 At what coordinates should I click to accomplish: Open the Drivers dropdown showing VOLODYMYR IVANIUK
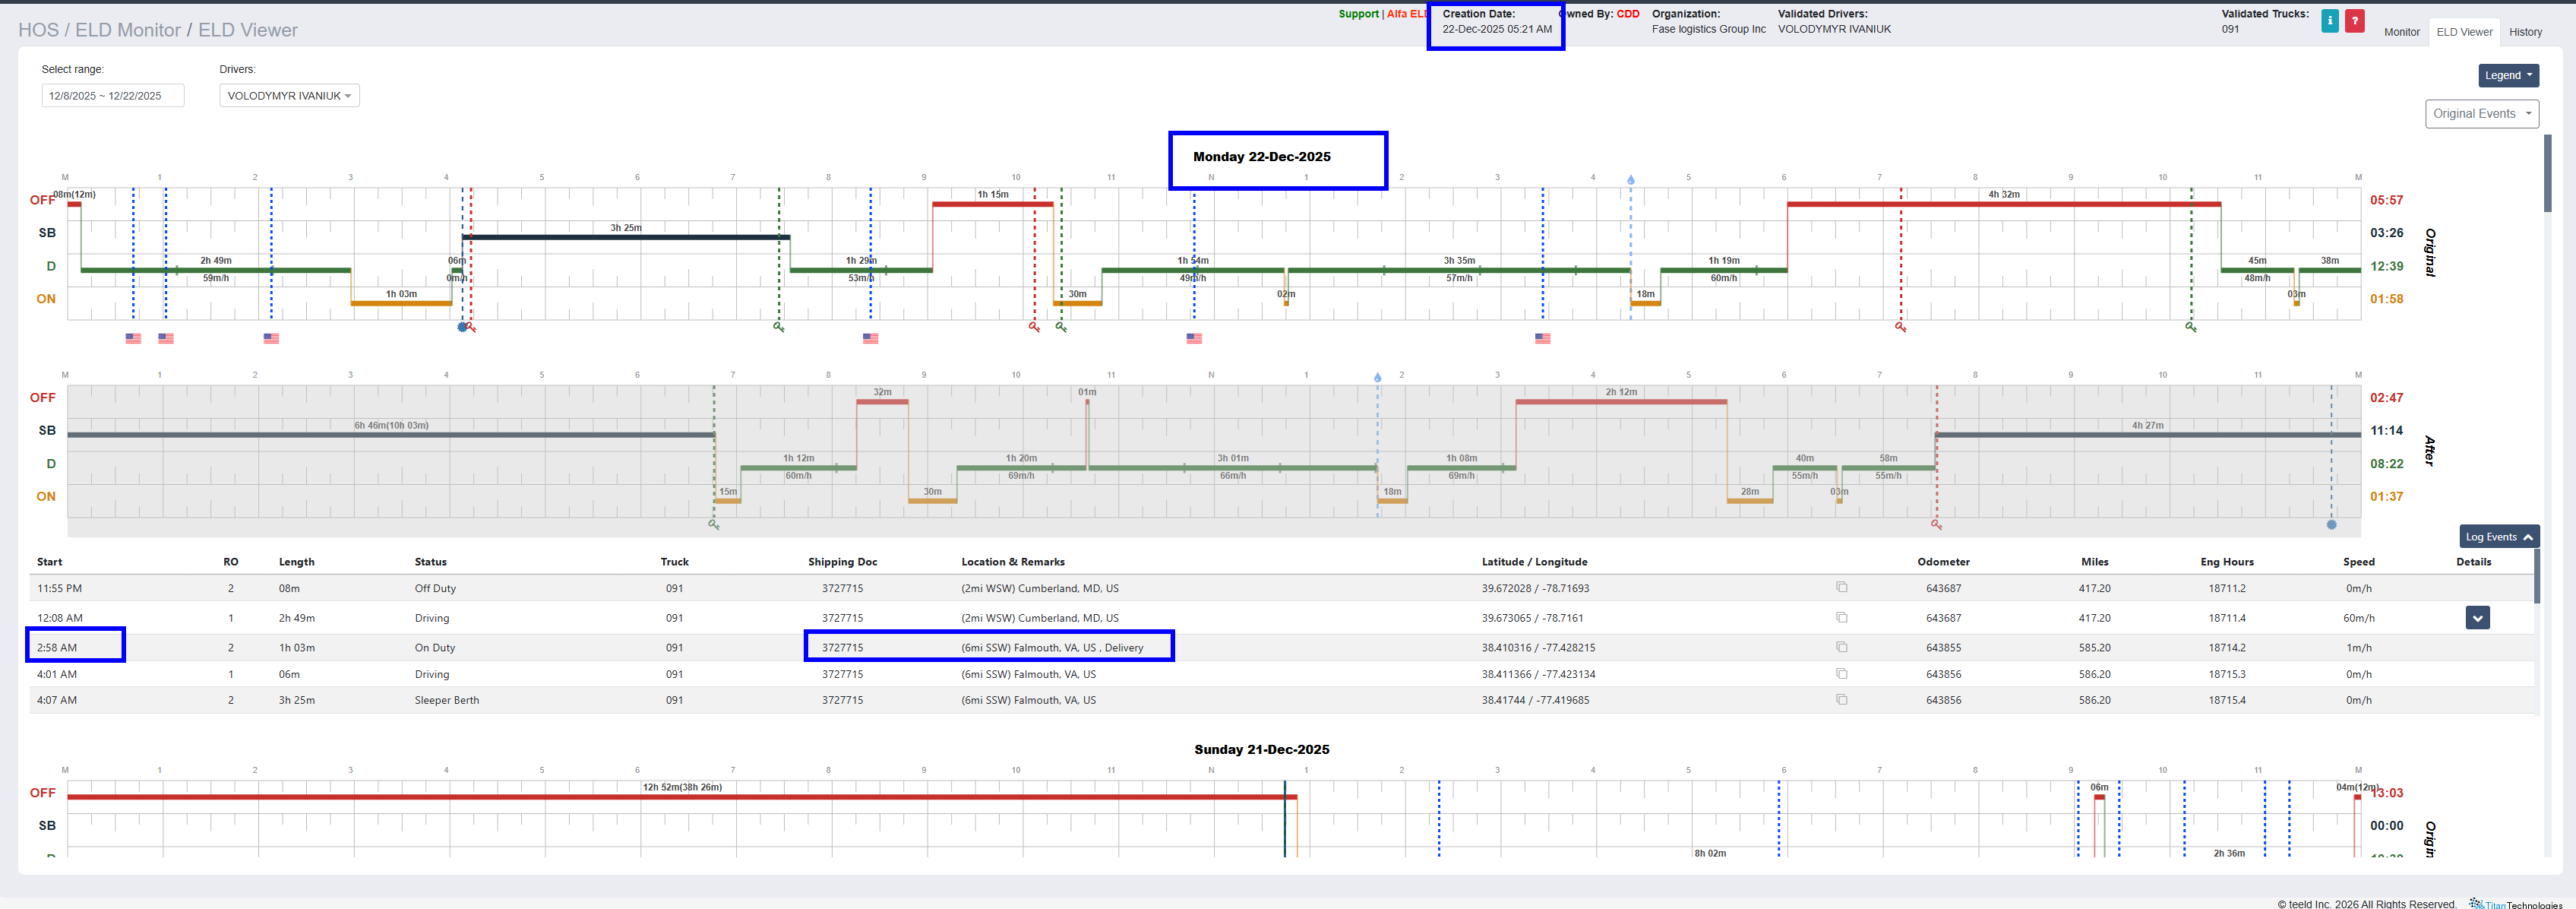pyautogui.click(x=289, y=96)
